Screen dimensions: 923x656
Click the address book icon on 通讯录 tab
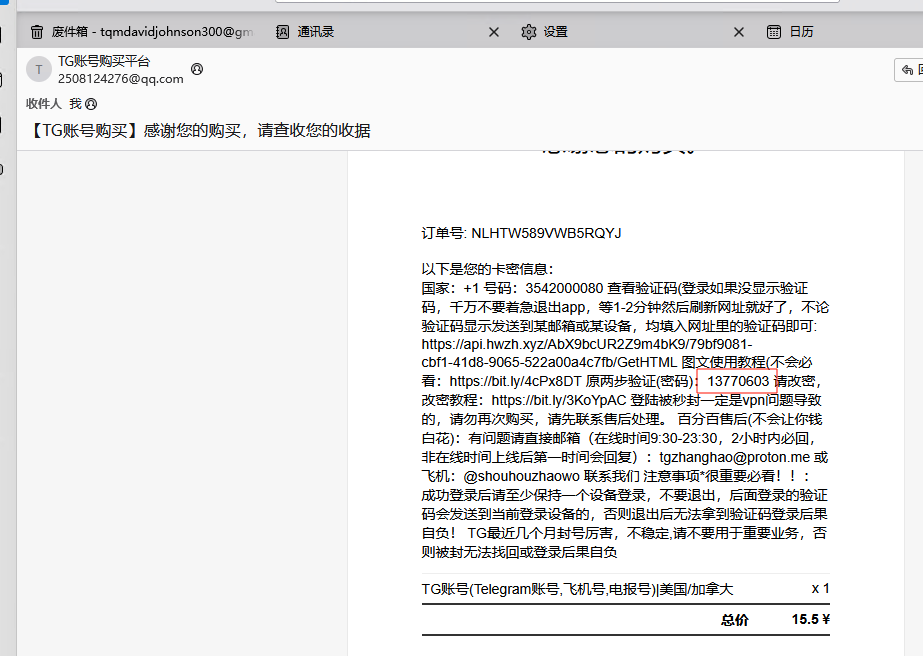tap(283, 32)
